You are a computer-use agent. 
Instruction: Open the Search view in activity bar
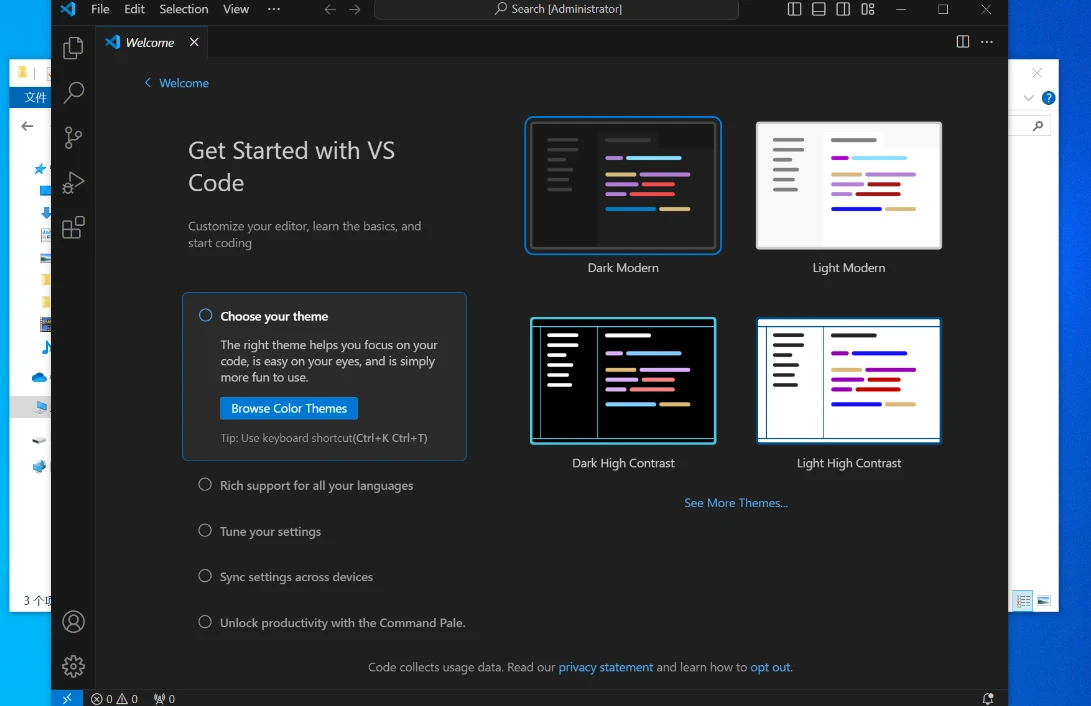click(x=73, y=93)
